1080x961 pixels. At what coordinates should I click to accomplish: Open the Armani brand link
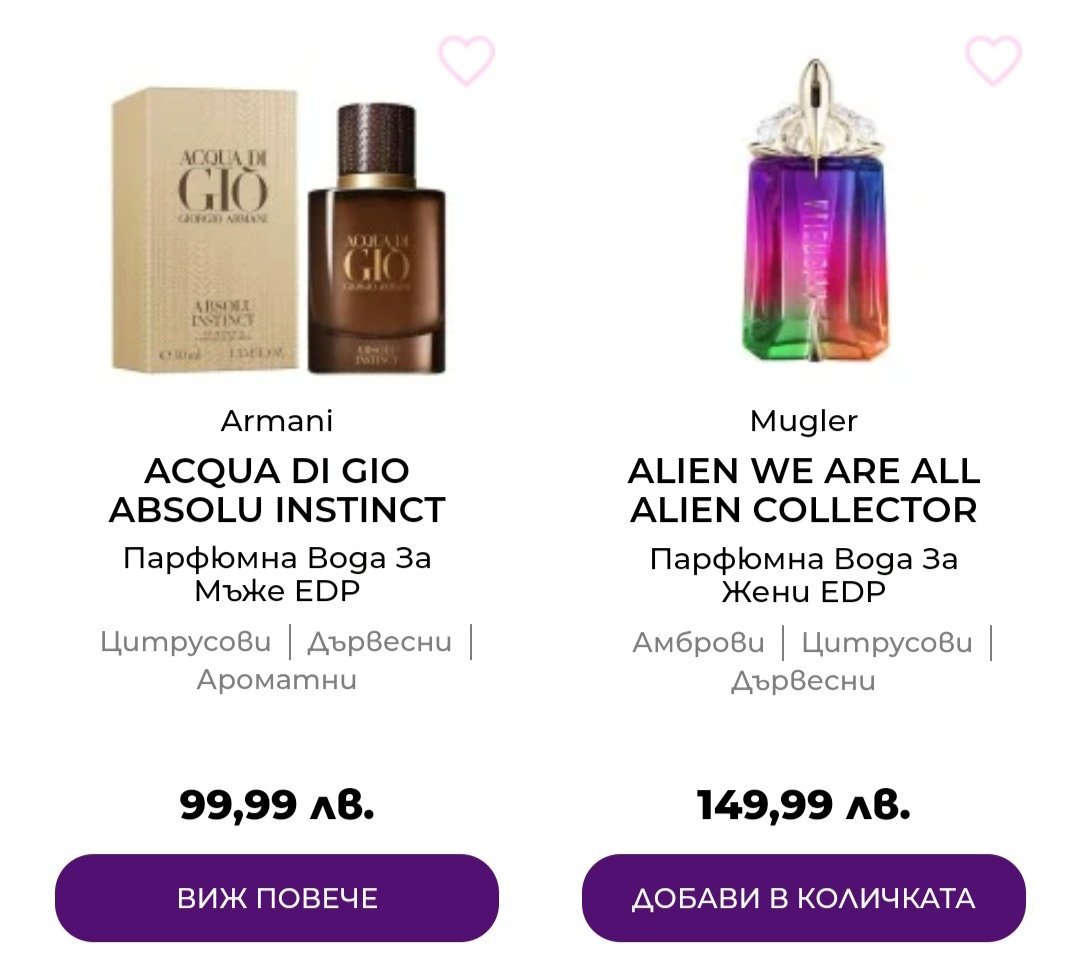(277, 421)
